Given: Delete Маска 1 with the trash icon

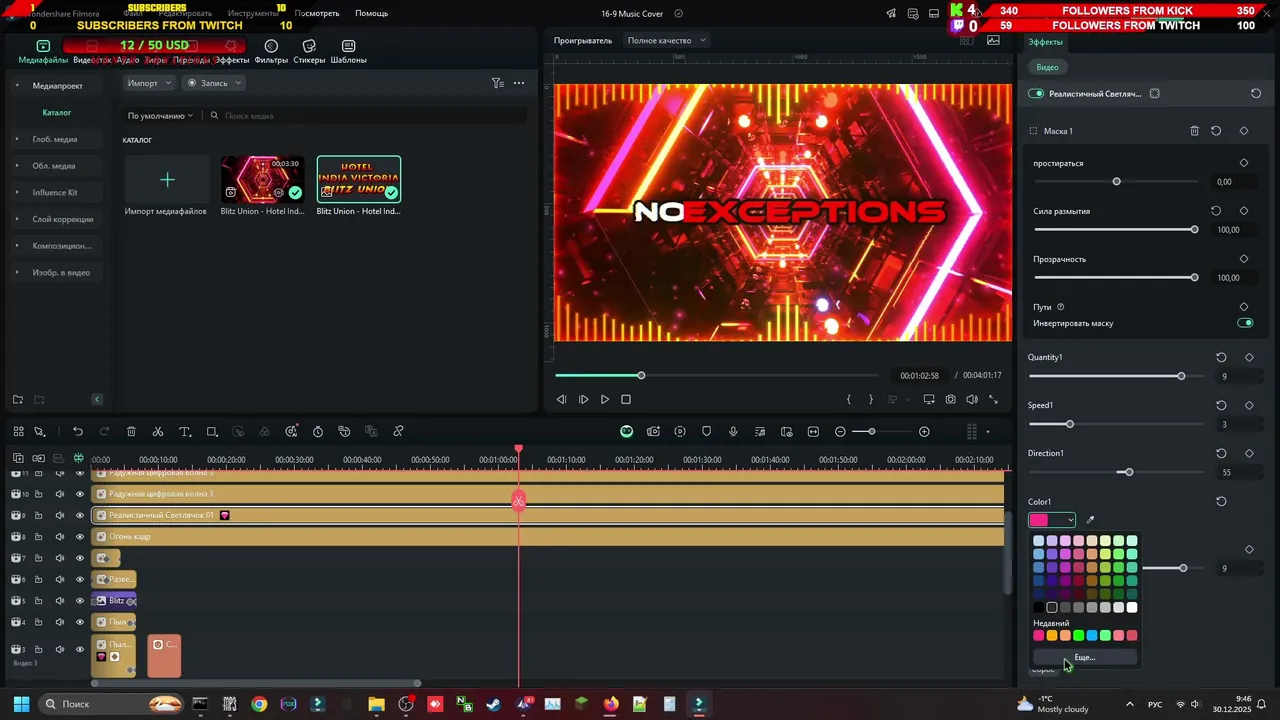Looking at the screenshot, I should coord(1194,131).
